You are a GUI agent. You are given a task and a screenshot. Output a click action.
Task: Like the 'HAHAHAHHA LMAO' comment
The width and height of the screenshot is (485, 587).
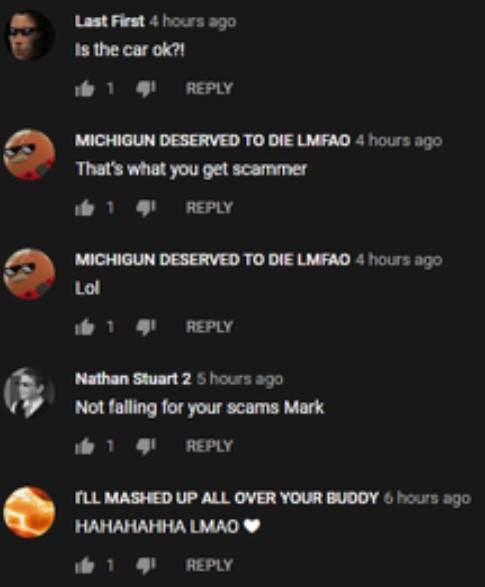pyautogui.click(x=84, y=565)
